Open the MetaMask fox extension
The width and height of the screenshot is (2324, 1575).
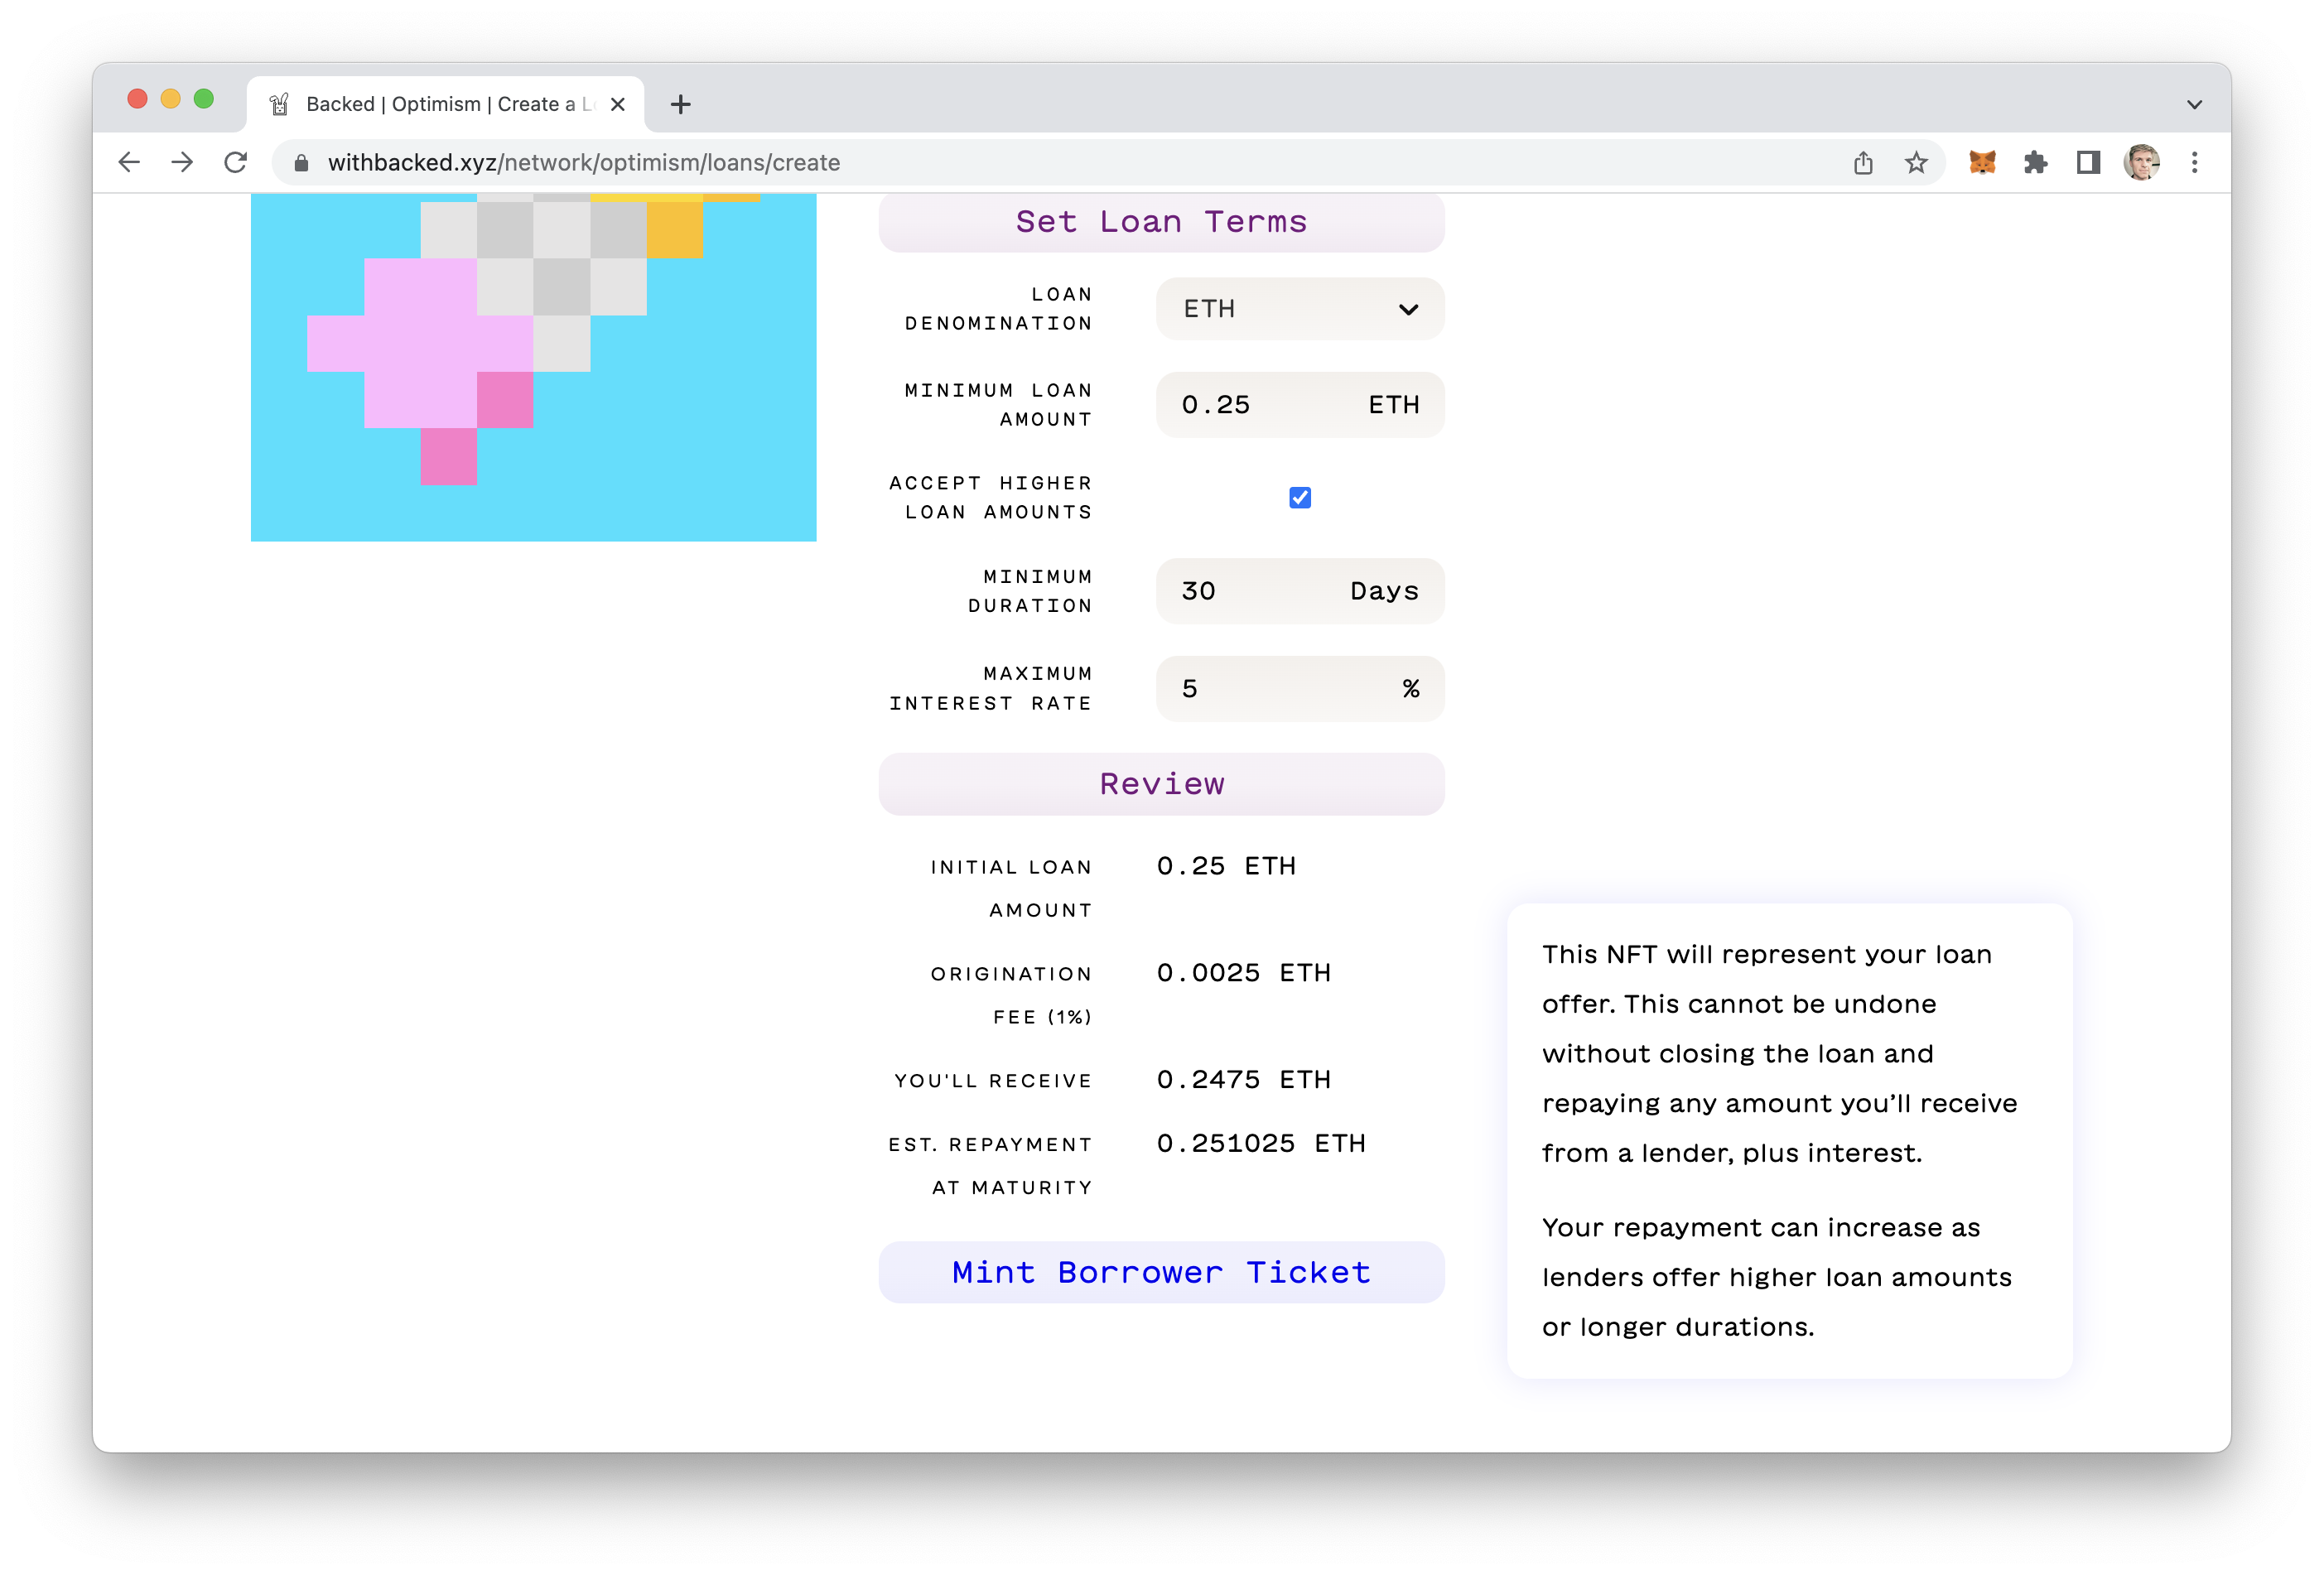pos(1982,162)
